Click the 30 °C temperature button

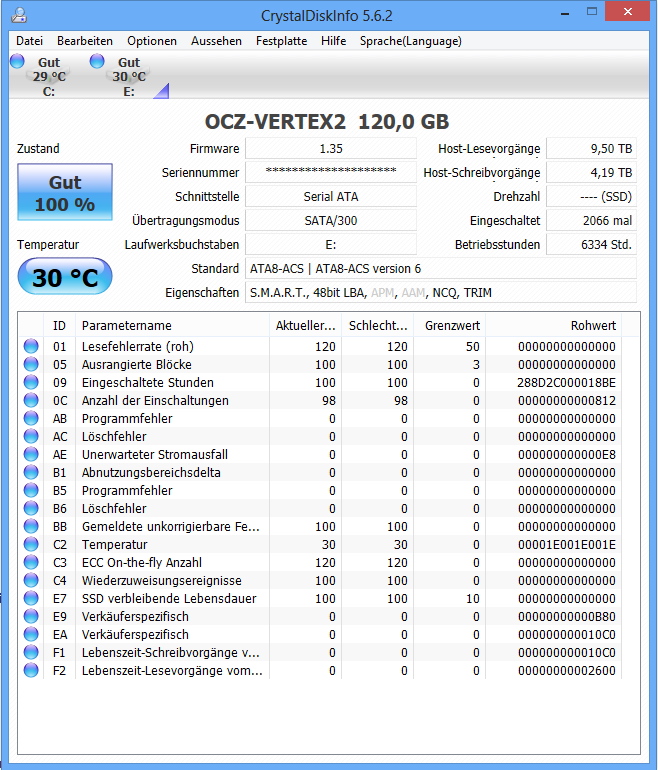click(65, 277)
